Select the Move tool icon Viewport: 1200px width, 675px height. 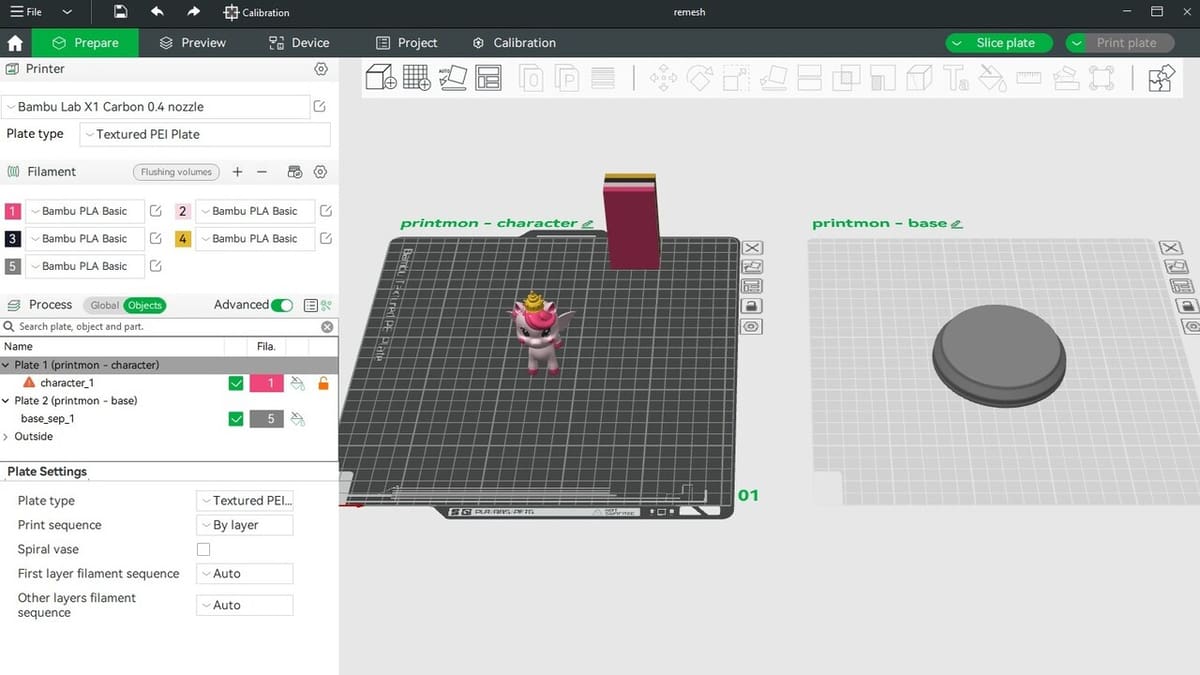pos(664,78)
